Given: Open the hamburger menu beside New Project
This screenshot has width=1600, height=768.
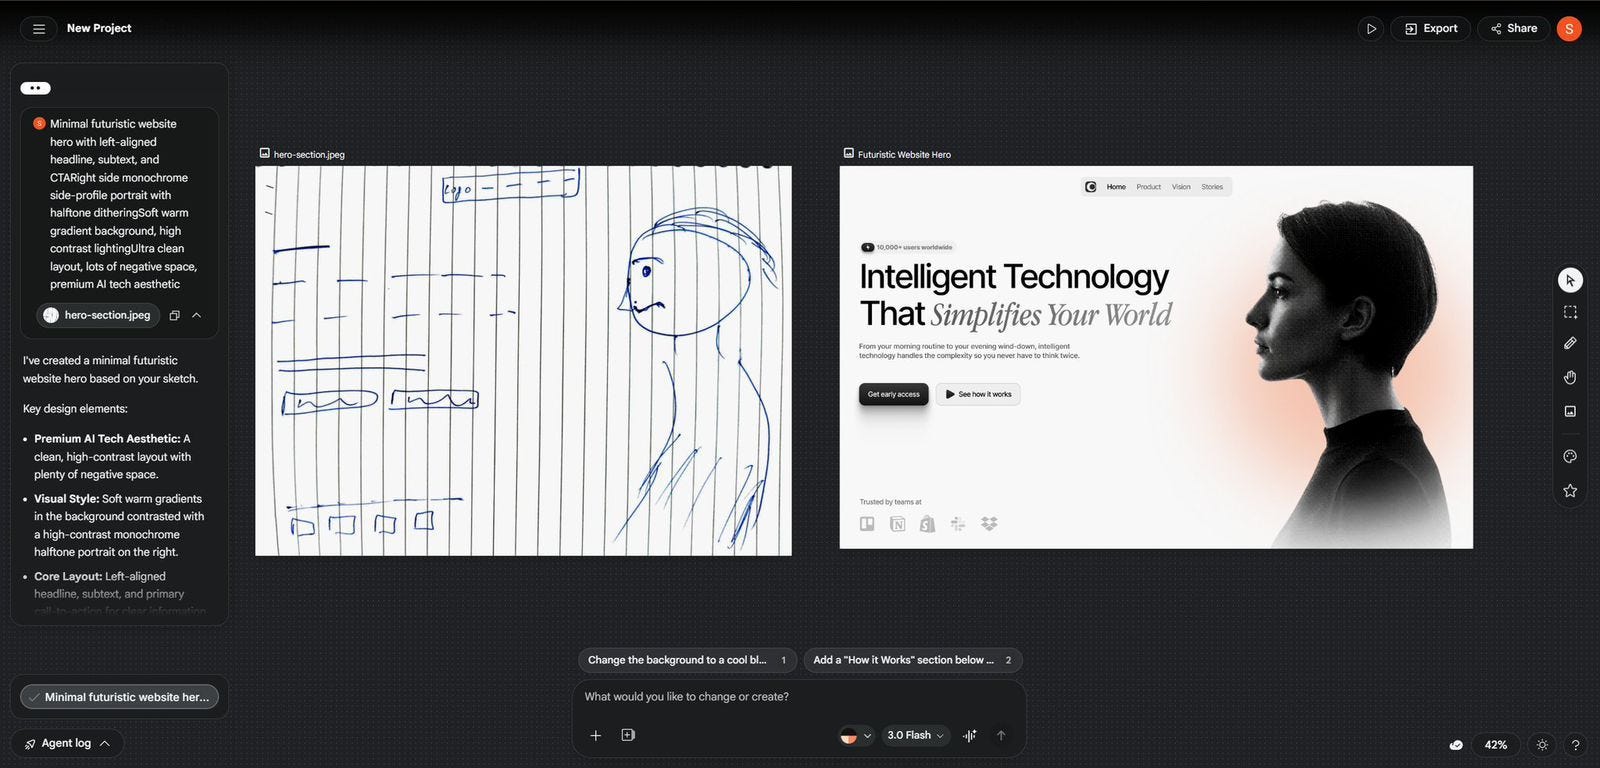Looking at the screenshot, I should pyautogui.click(x=39, y=29).
